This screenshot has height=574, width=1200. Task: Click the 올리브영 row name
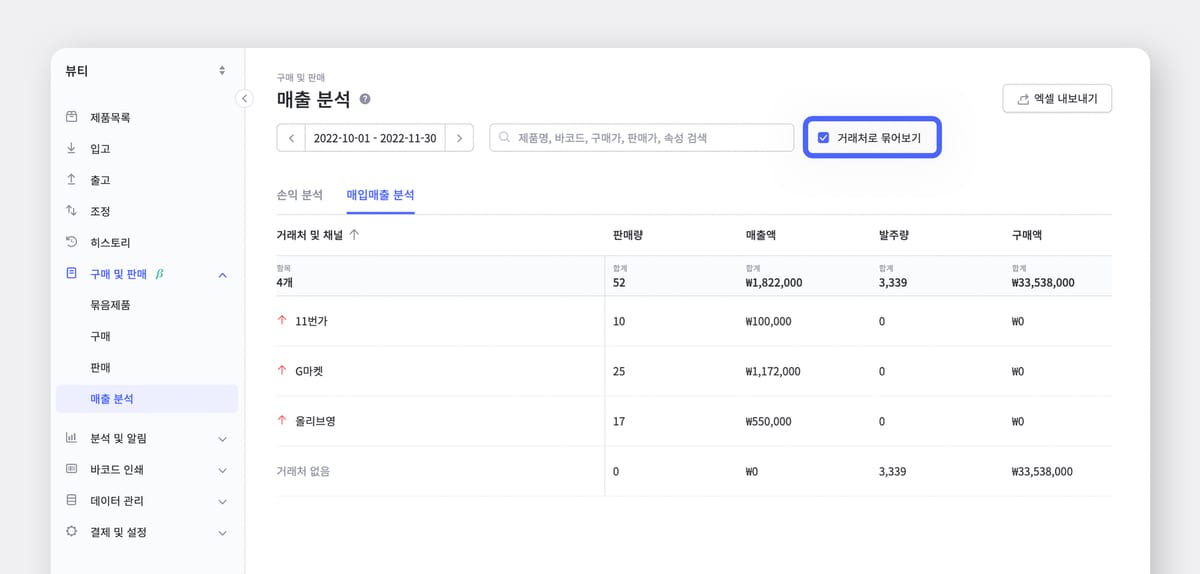[315, 421]
